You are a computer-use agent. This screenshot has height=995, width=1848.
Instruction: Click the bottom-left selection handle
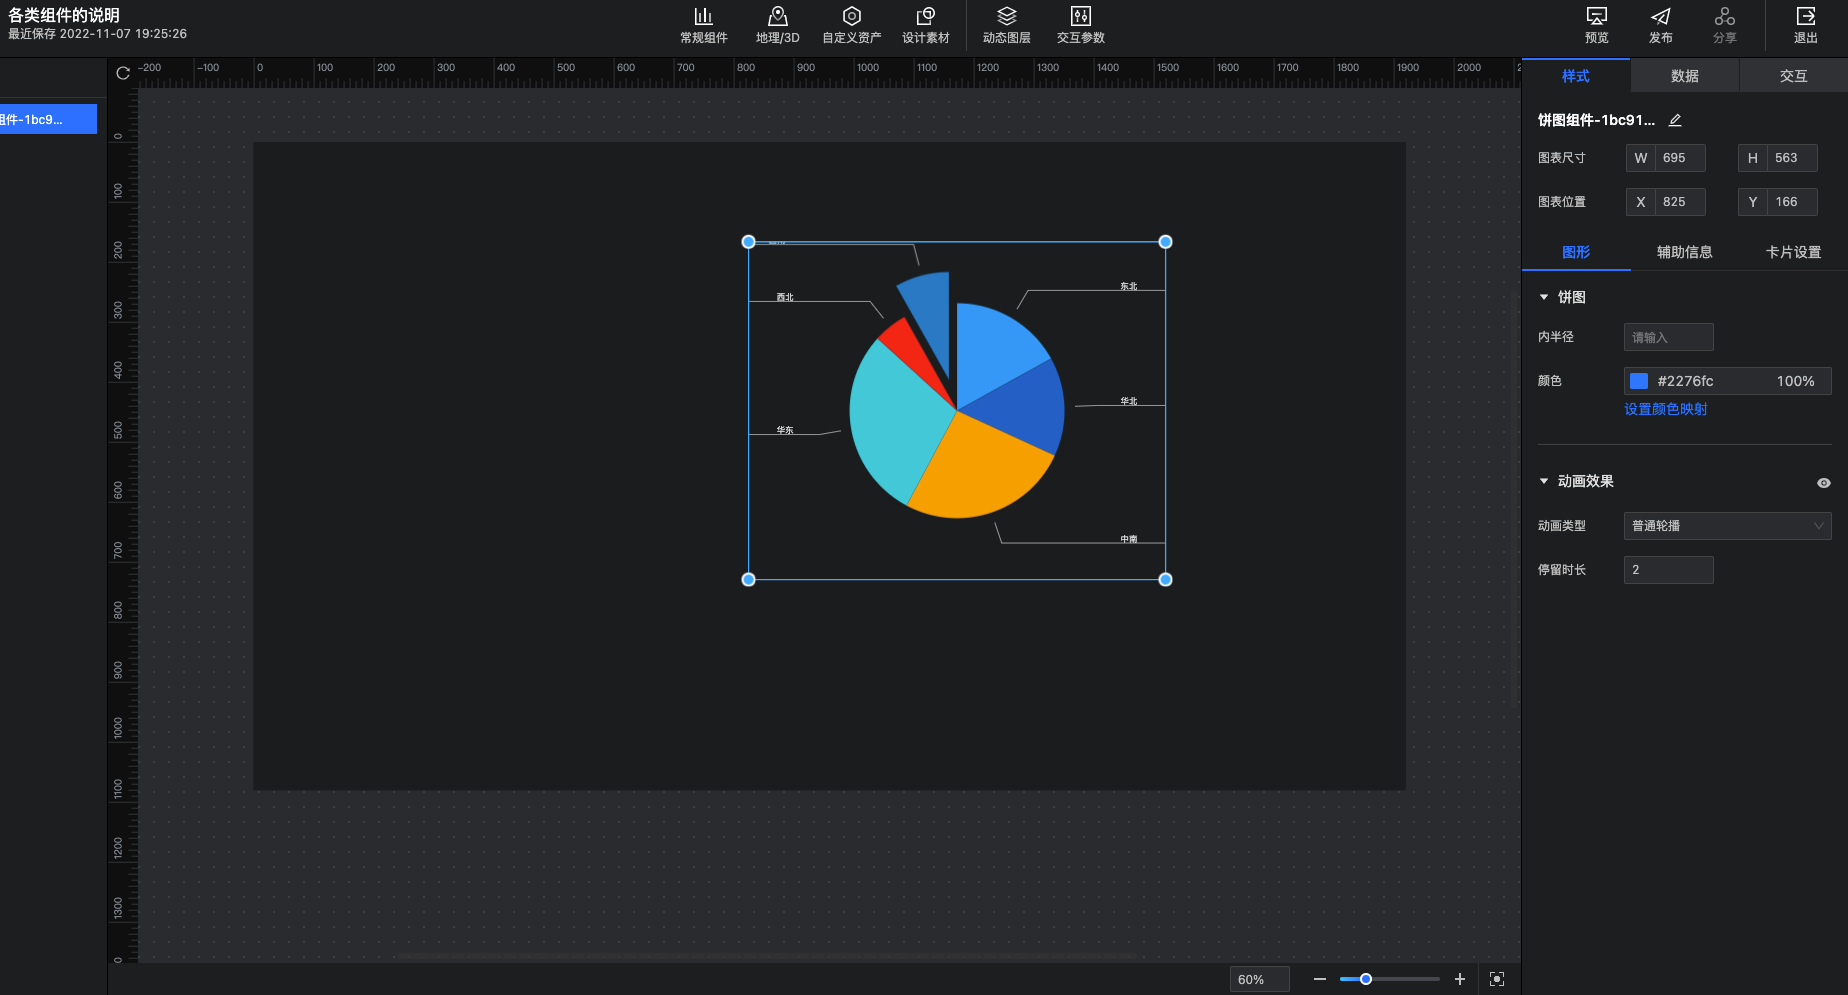(748, 579)
